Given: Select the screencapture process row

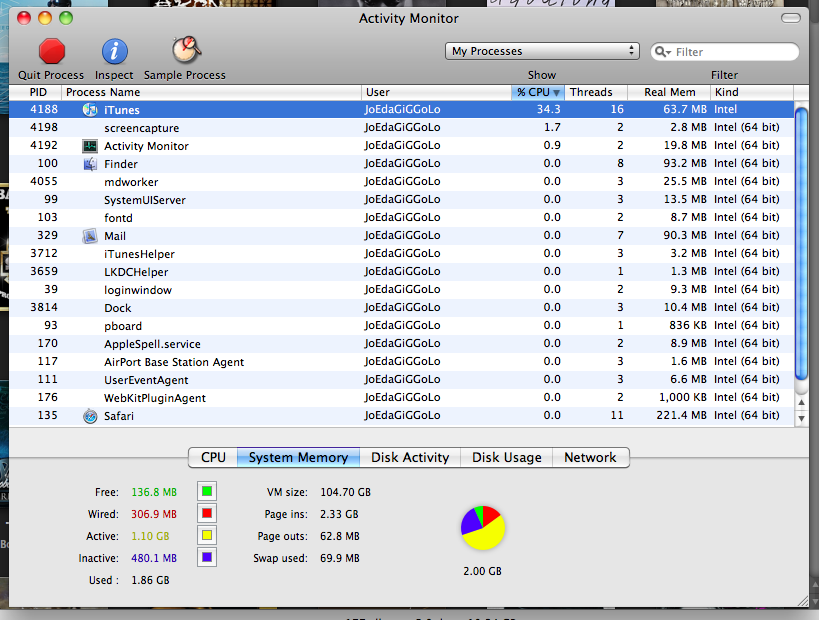Looking at the screenshot, I should pos(401,128).
